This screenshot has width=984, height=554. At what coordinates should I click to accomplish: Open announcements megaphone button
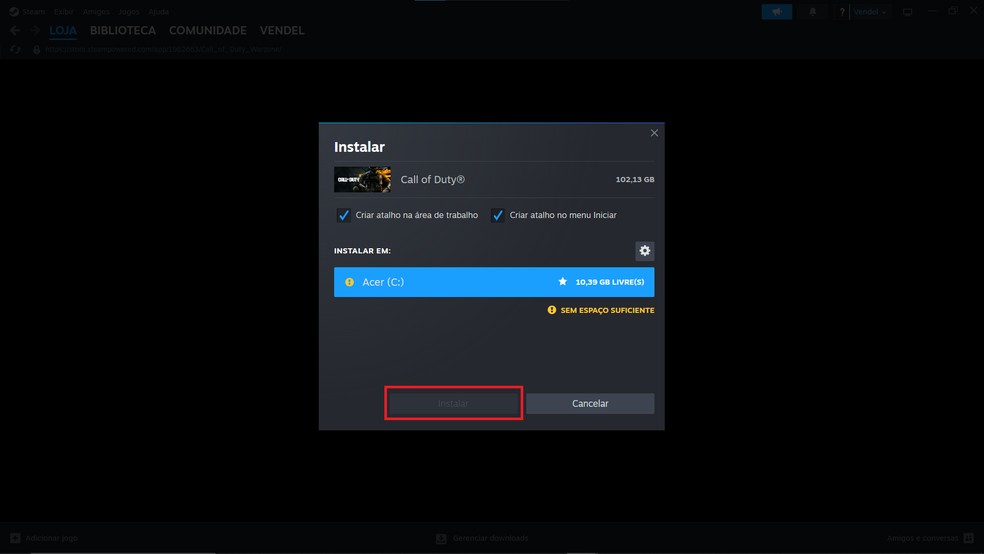[776, 11]
